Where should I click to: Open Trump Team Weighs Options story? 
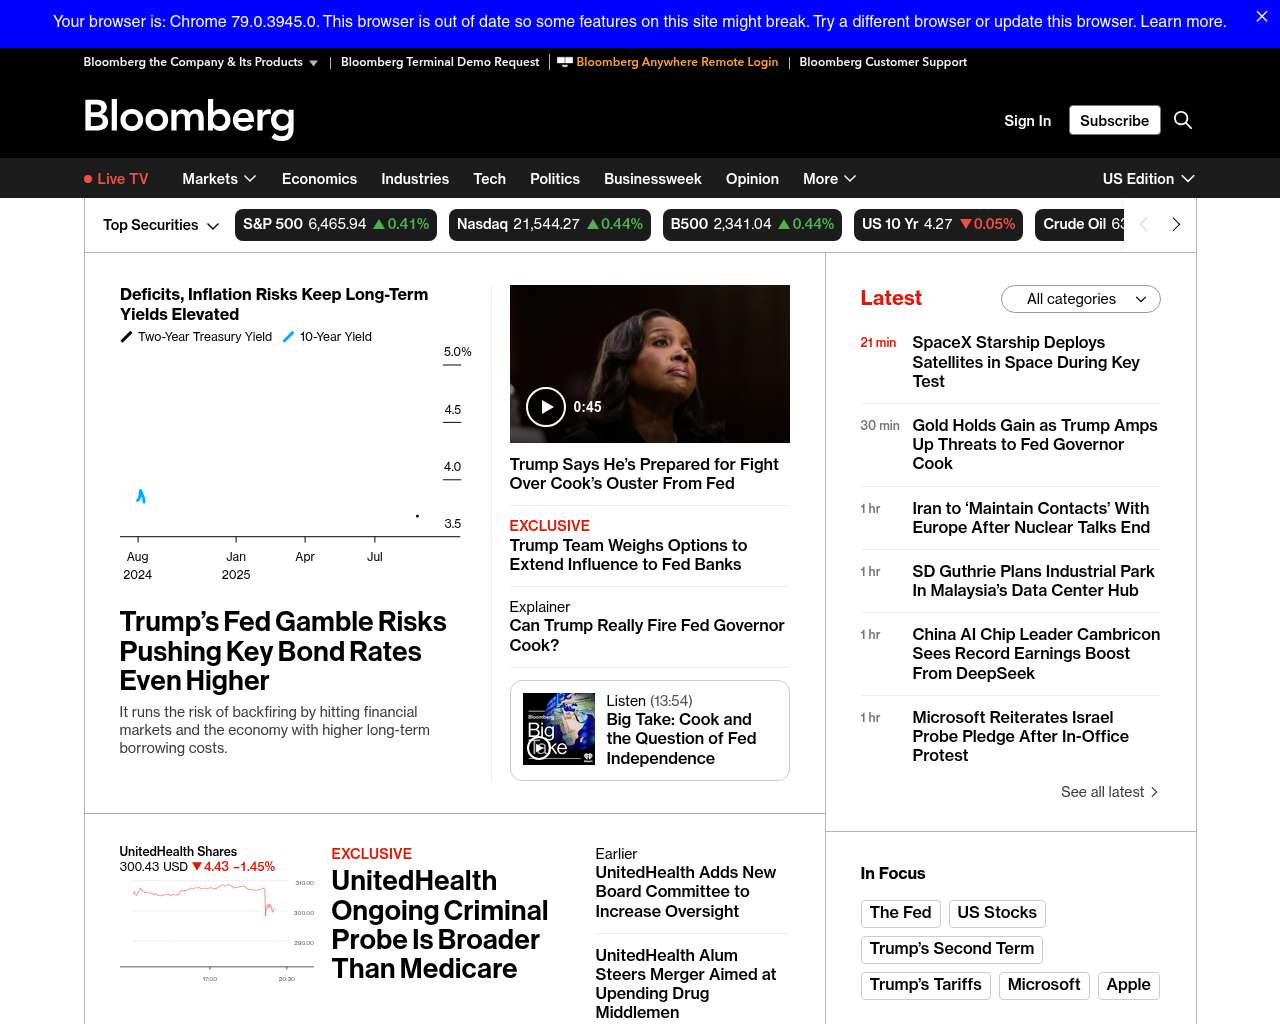pyautogui.click(x=628, y=555)
